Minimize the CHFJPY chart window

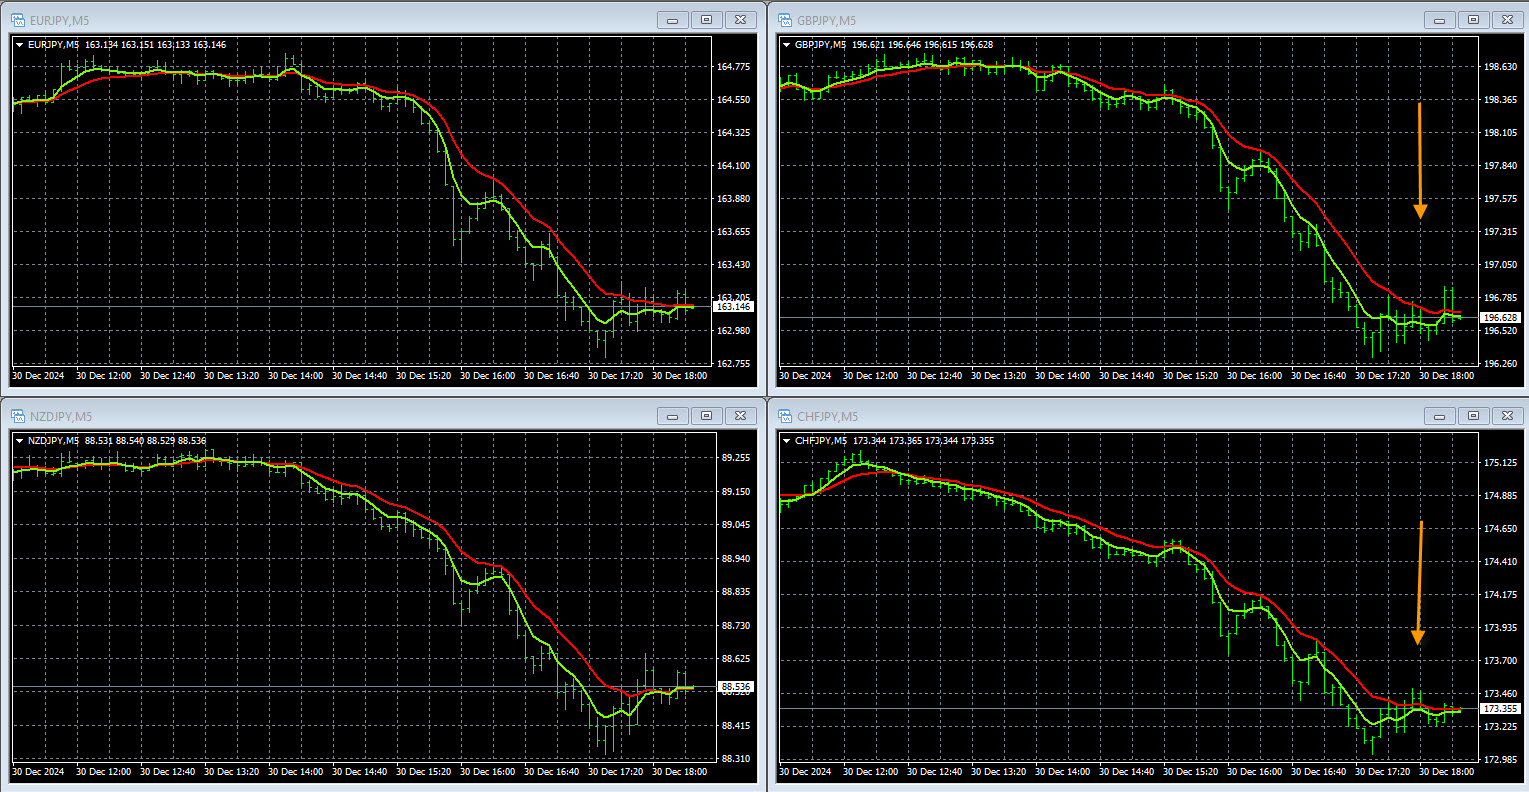(x=1440, y=416)
